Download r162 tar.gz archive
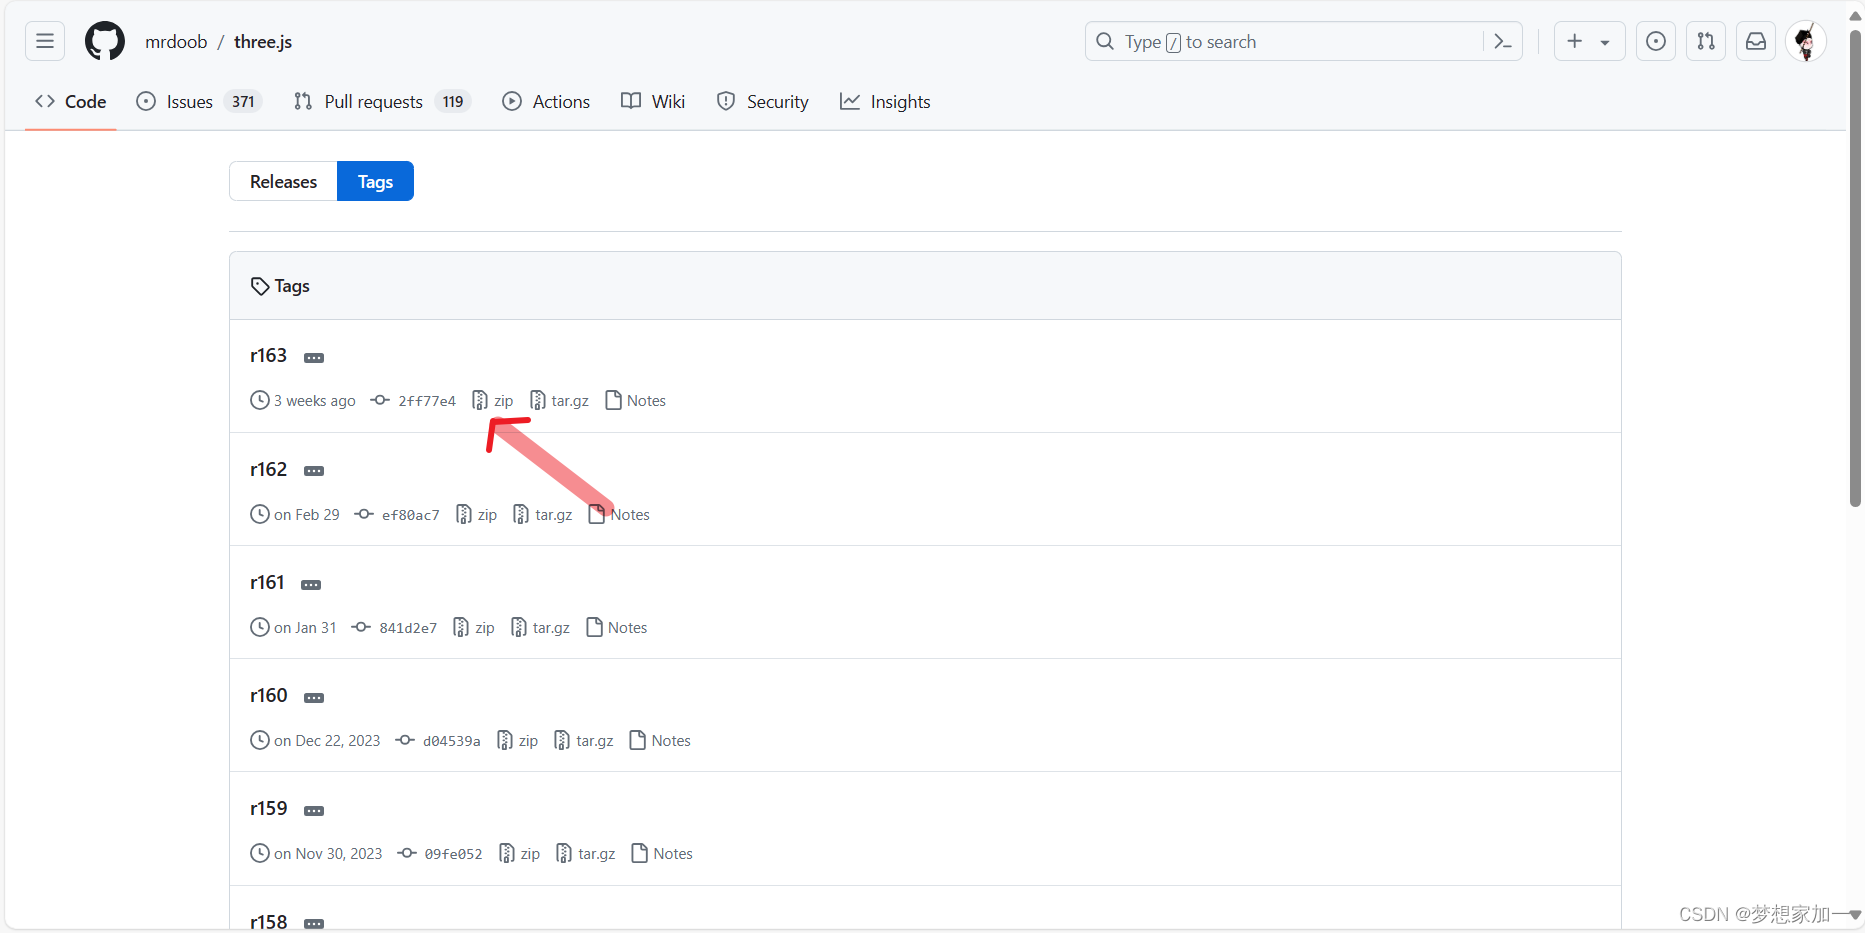 tap(543, 514)
